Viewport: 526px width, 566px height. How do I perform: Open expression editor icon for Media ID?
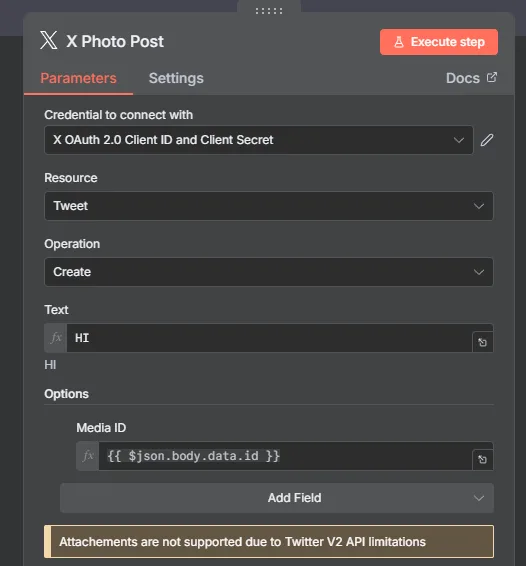pos(483,460)
